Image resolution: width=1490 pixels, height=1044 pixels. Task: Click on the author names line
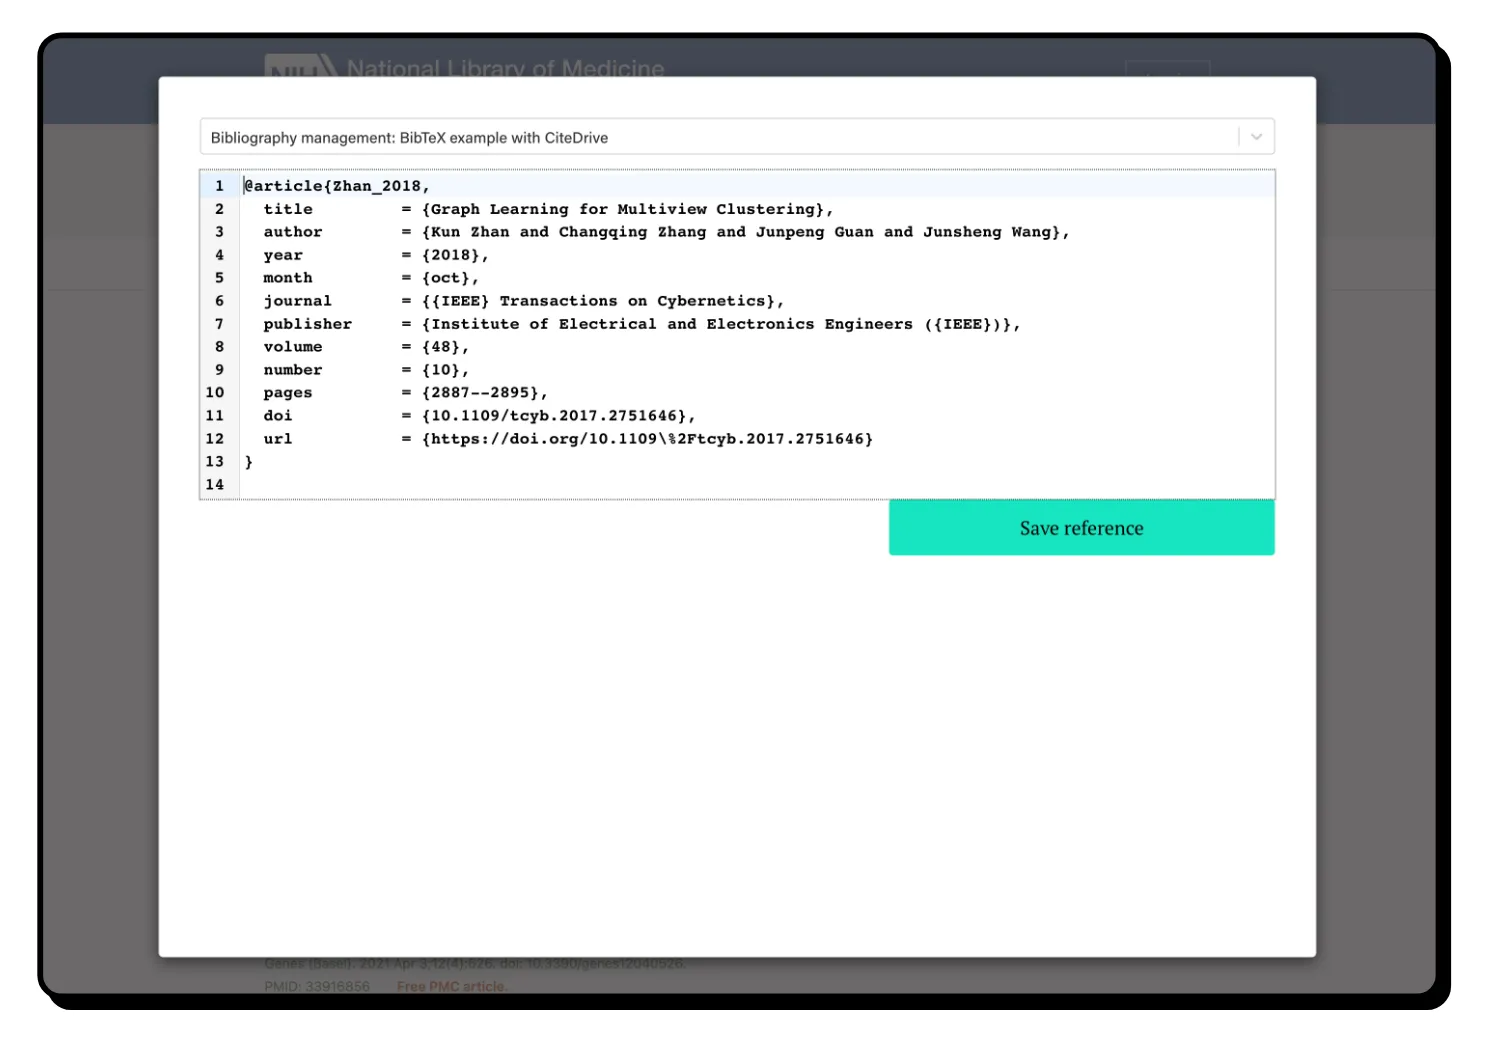point(744,232)
